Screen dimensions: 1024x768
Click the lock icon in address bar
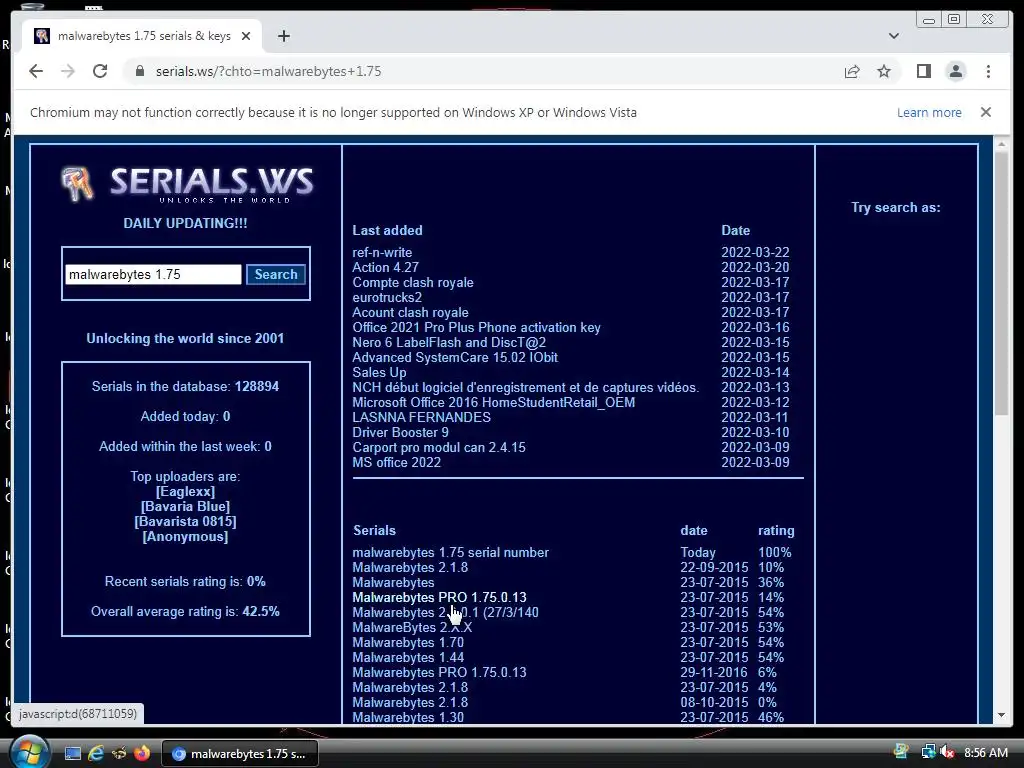[x=140, y=71]
